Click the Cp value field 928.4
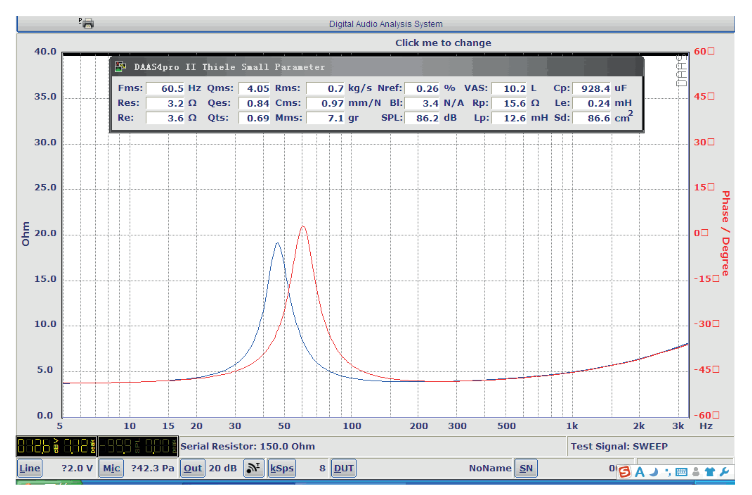Screen dimensions: 752x495 pos(592,88)
